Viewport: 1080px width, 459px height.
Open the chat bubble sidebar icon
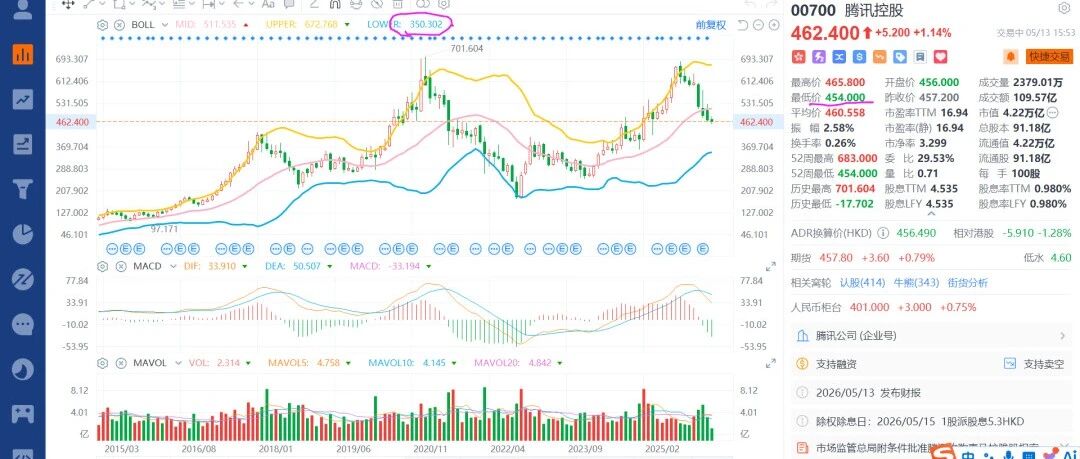coord(23,323)
